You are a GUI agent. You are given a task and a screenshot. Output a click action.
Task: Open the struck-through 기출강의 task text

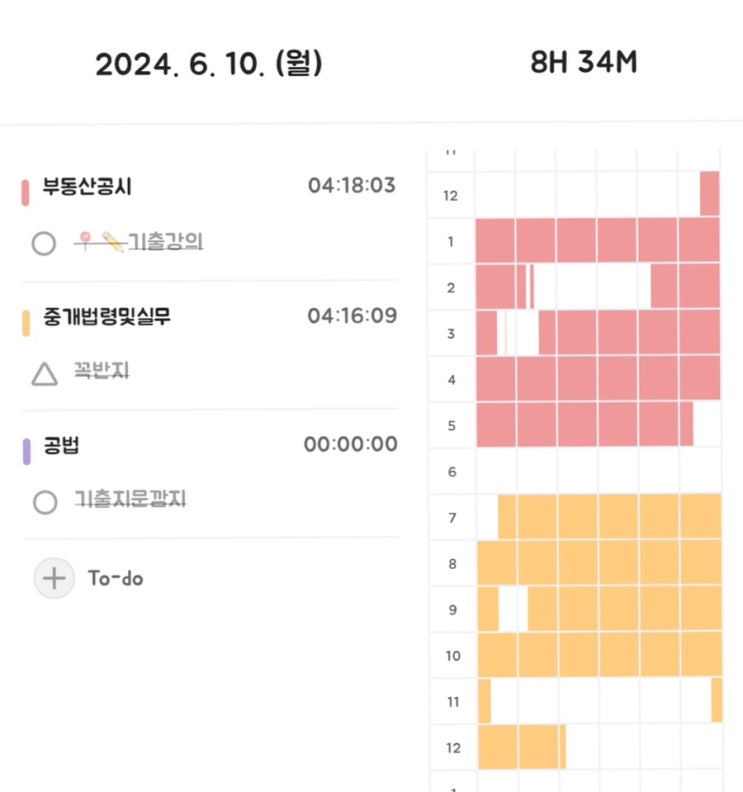point(168,241)
